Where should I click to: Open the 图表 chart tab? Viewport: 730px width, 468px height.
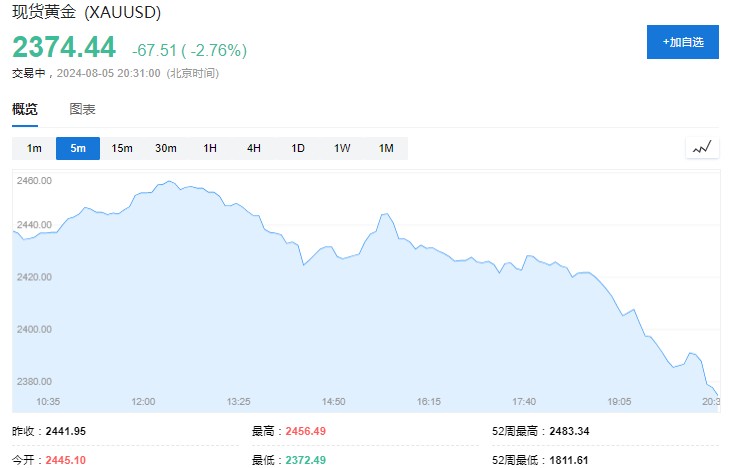83,109
